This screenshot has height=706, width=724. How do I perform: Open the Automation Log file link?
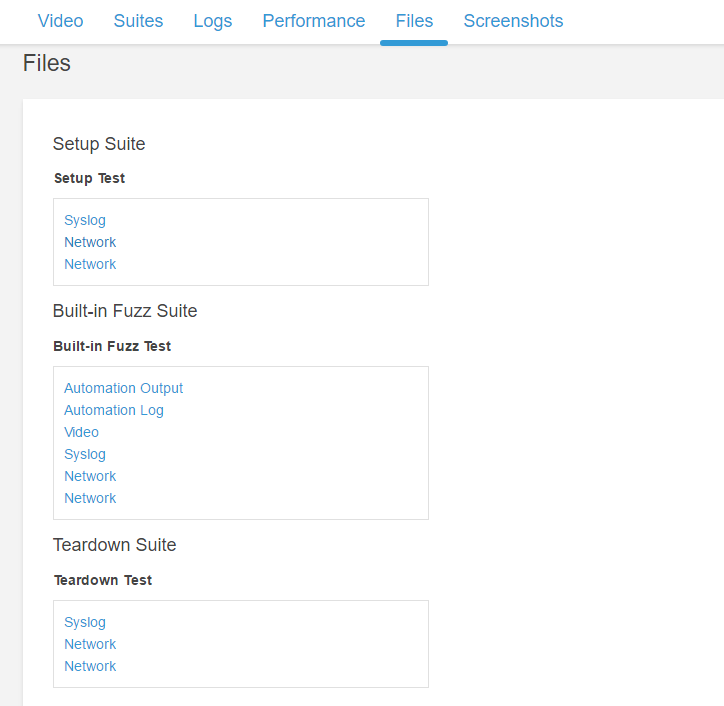(114, 410)
